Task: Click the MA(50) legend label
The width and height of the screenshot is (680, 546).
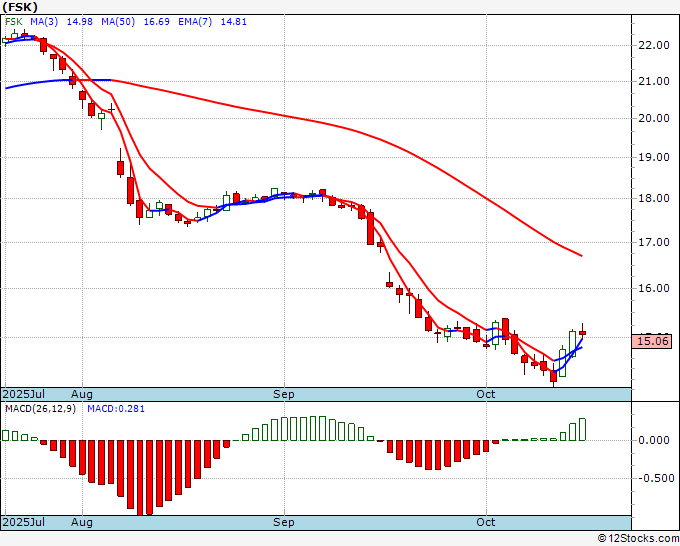Action: pyautogui.click(x=118, y=22)
